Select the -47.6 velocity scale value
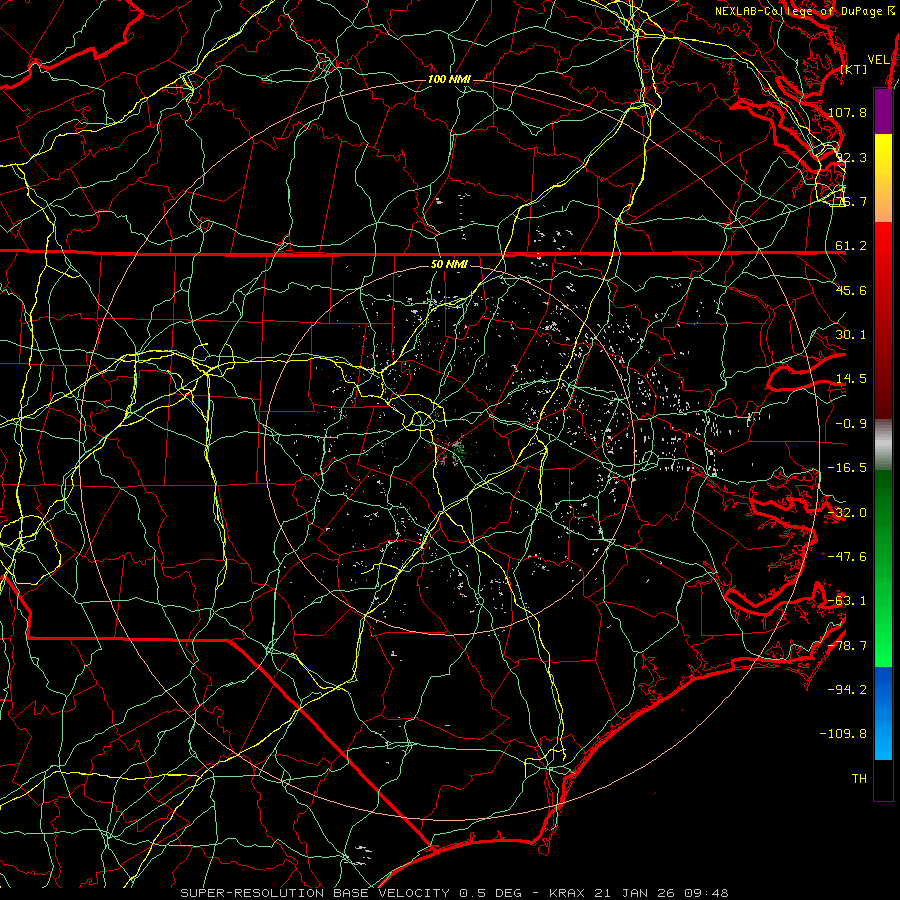 pyautogui.click(x=847, y=557)
